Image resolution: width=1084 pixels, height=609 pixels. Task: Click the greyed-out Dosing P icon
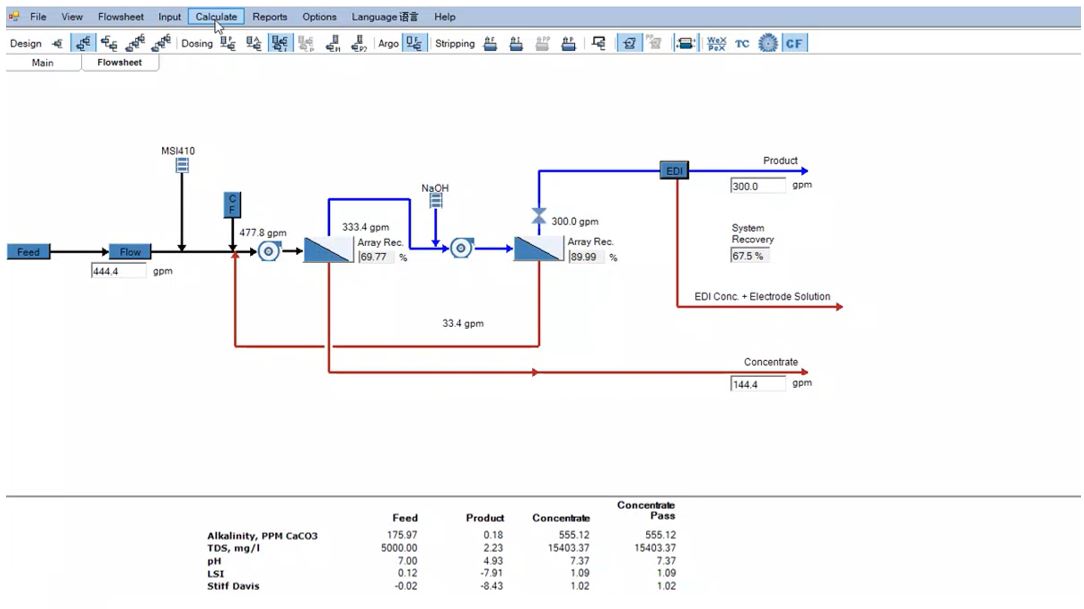point(306,44)
